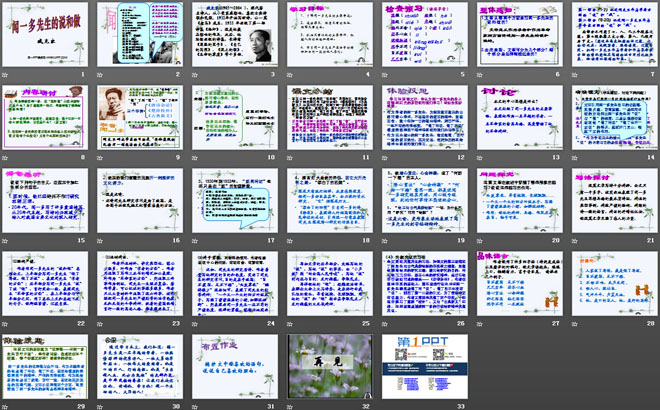Select slide 10 bracket diagram thumbnail
Image resolution: width=660 pixels, height=410 pixels.
click(235, 117)
